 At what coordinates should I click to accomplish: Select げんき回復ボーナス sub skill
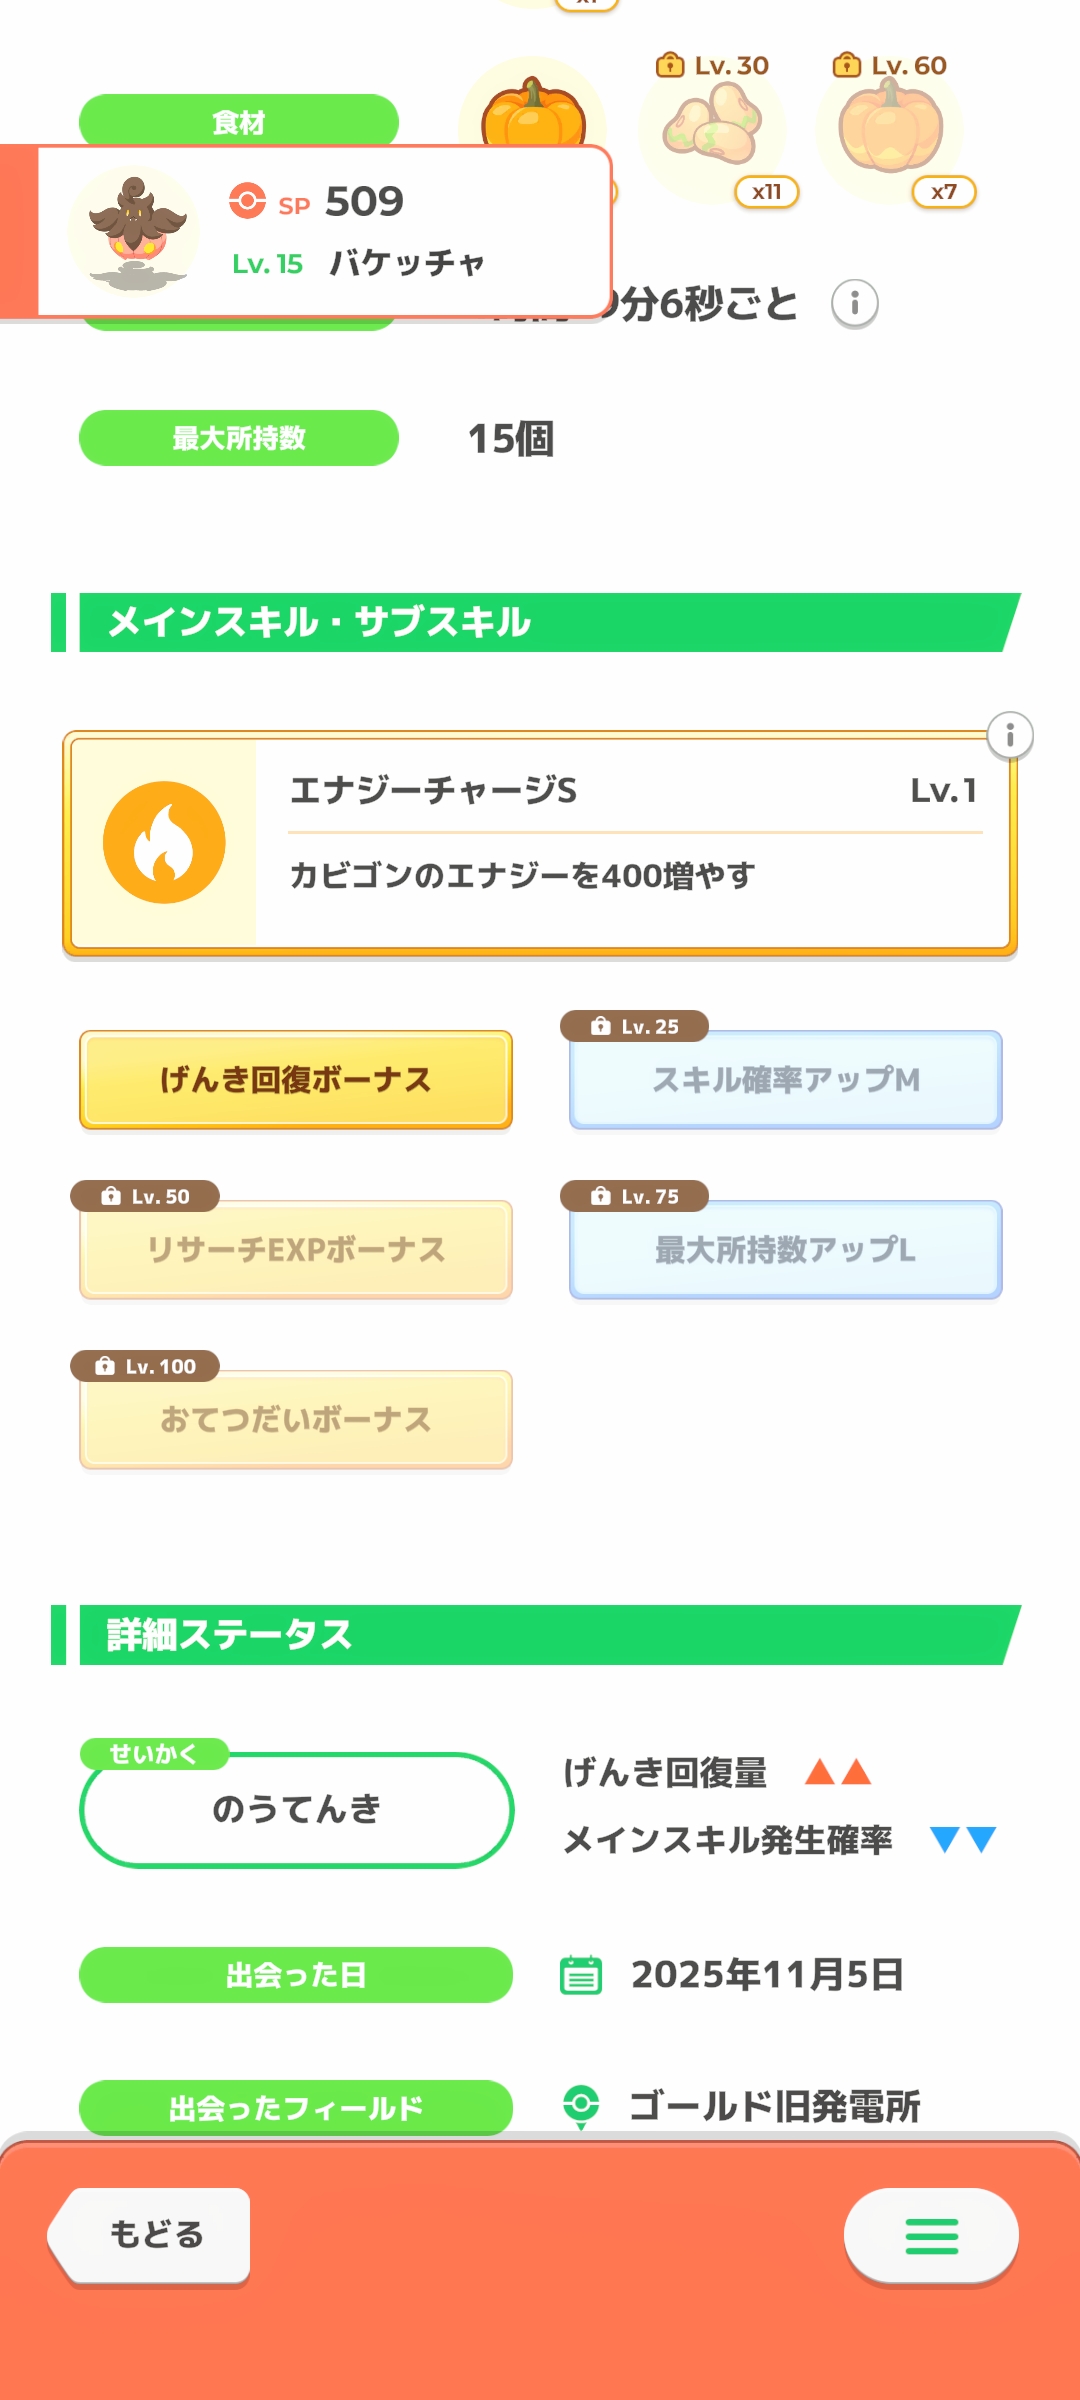click(296, 1080)
